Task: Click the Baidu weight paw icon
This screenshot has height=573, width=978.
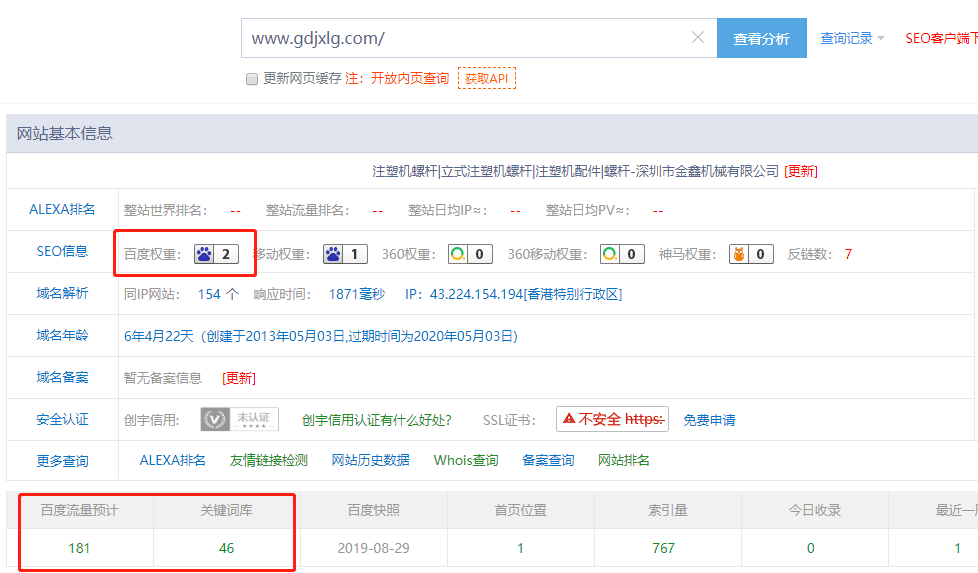Action: [204, 254]
